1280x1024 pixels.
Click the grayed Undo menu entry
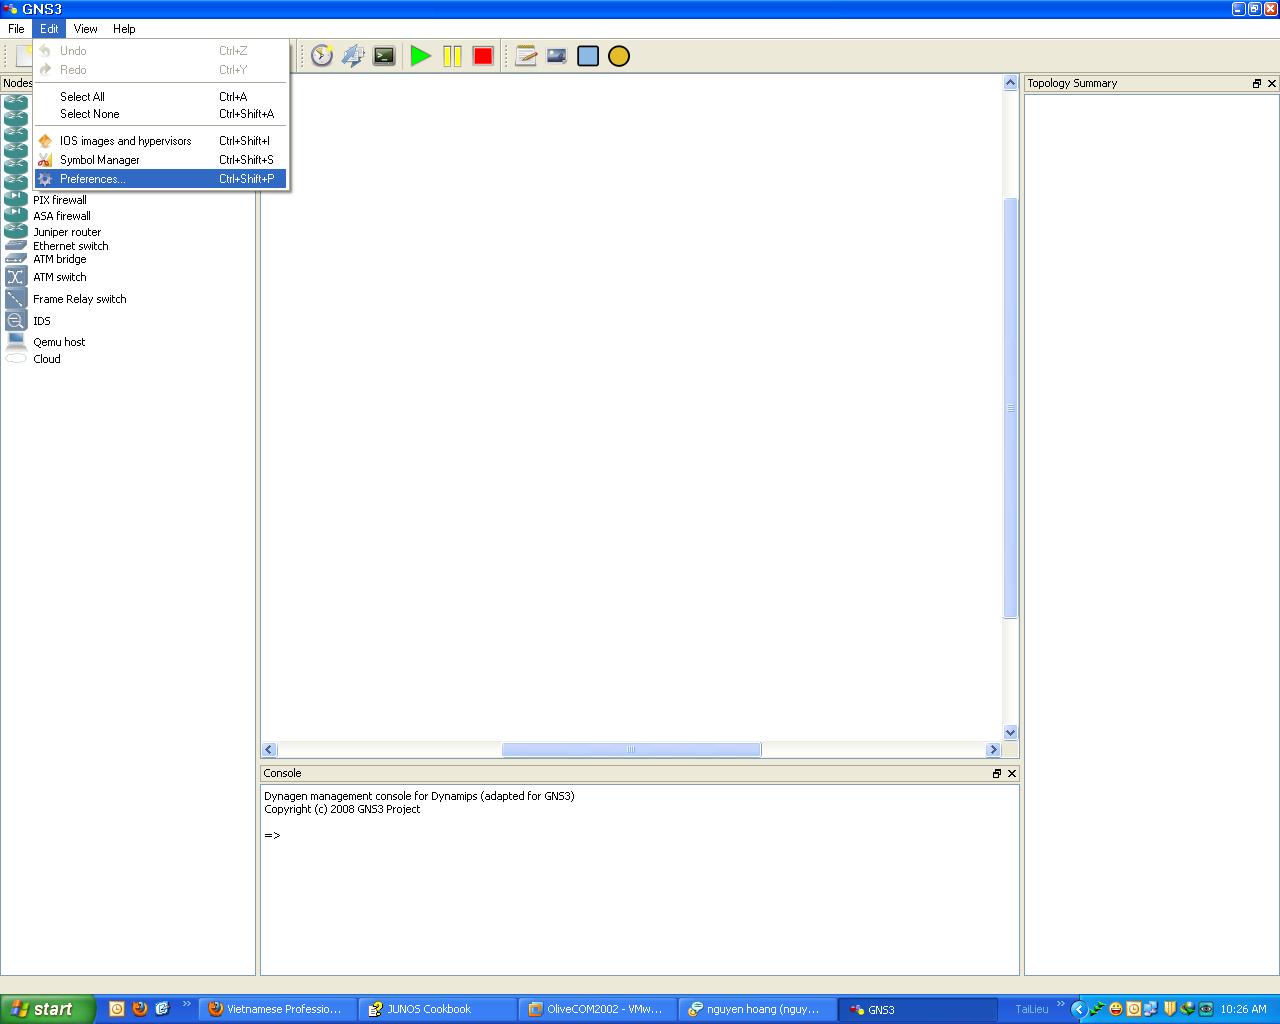(x=161, y=51)
